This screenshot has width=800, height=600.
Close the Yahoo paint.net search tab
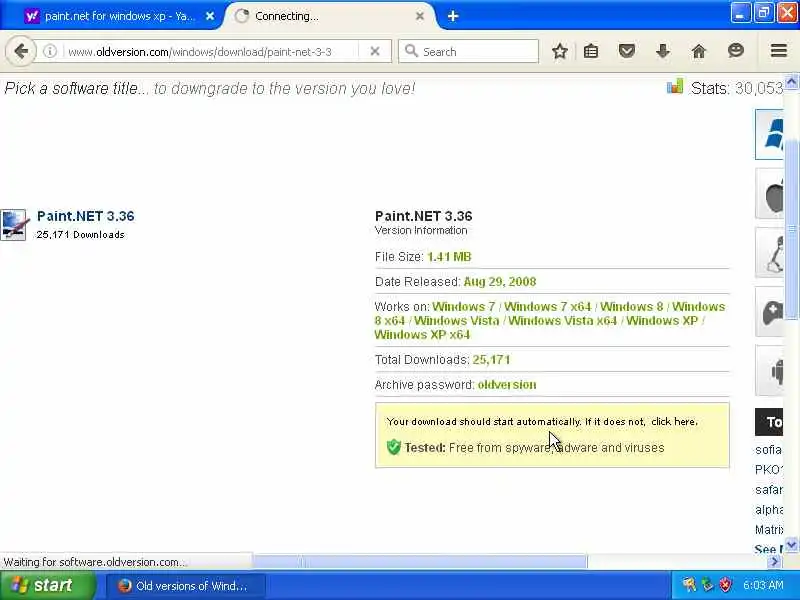210,16
